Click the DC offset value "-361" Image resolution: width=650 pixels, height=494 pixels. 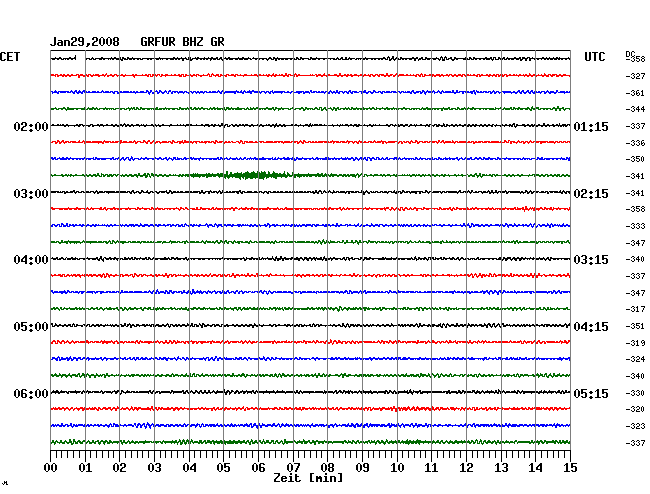635,93
